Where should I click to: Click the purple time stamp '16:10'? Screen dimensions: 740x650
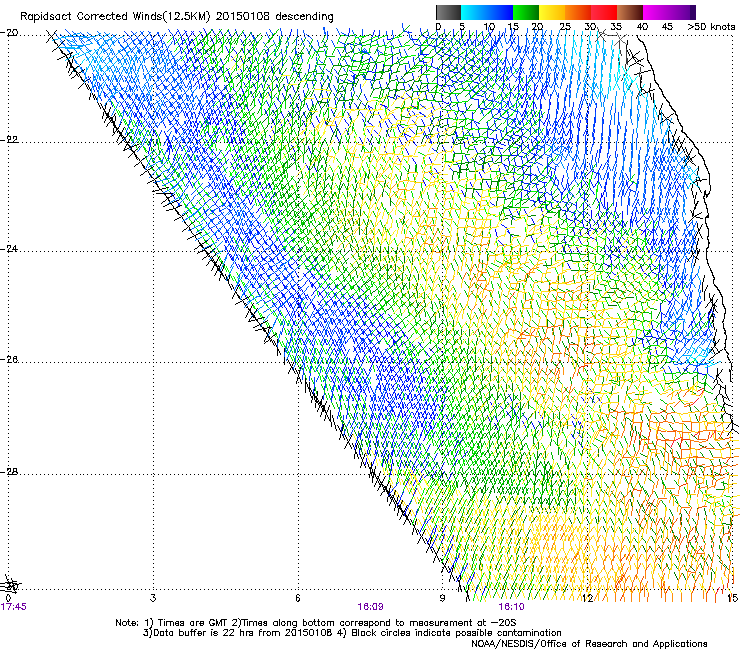point(511,607)
